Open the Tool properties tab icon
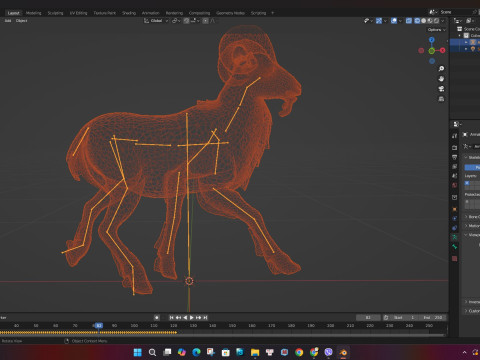480x360 pixels. tap(455, 136)
